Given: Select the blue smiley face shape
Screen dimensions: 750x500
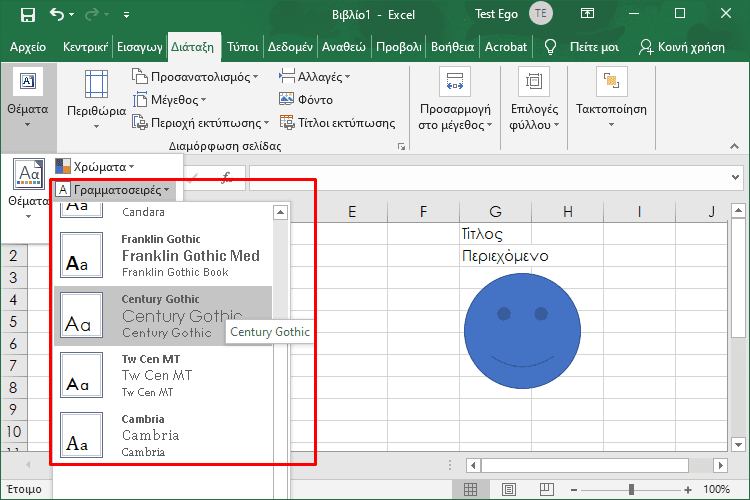Looking at the screenshot, I should pyautogui.click(x=522, y=331).
